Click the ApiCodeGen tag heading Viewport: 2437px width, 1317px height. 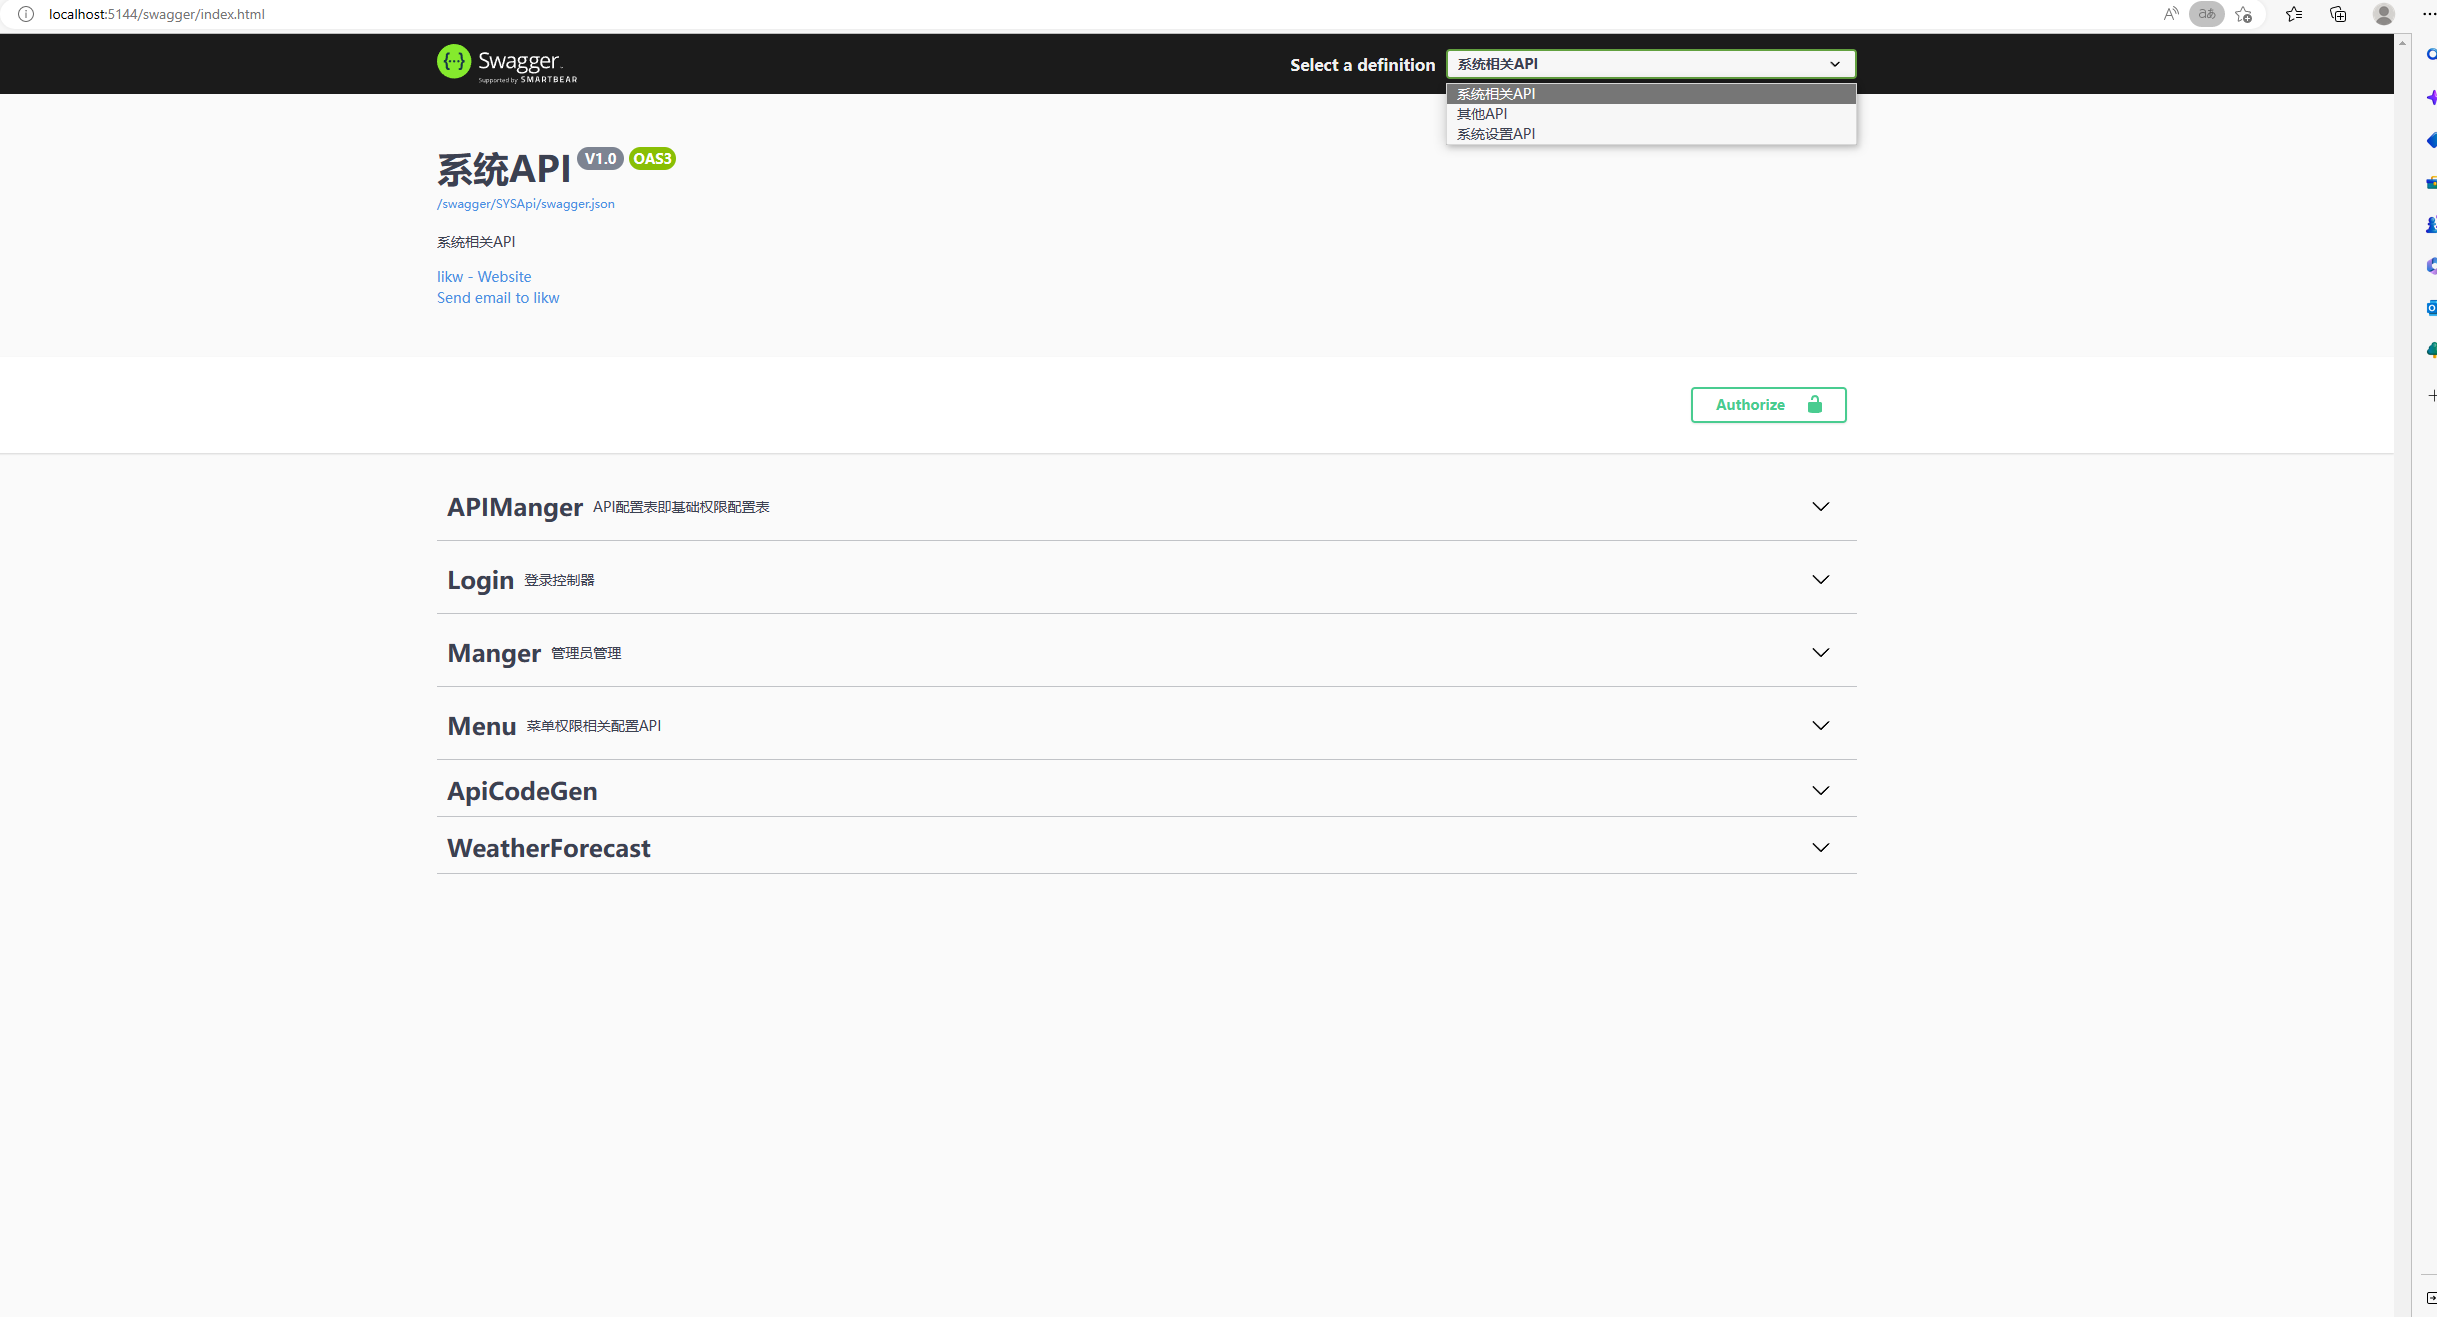(522, 791)
